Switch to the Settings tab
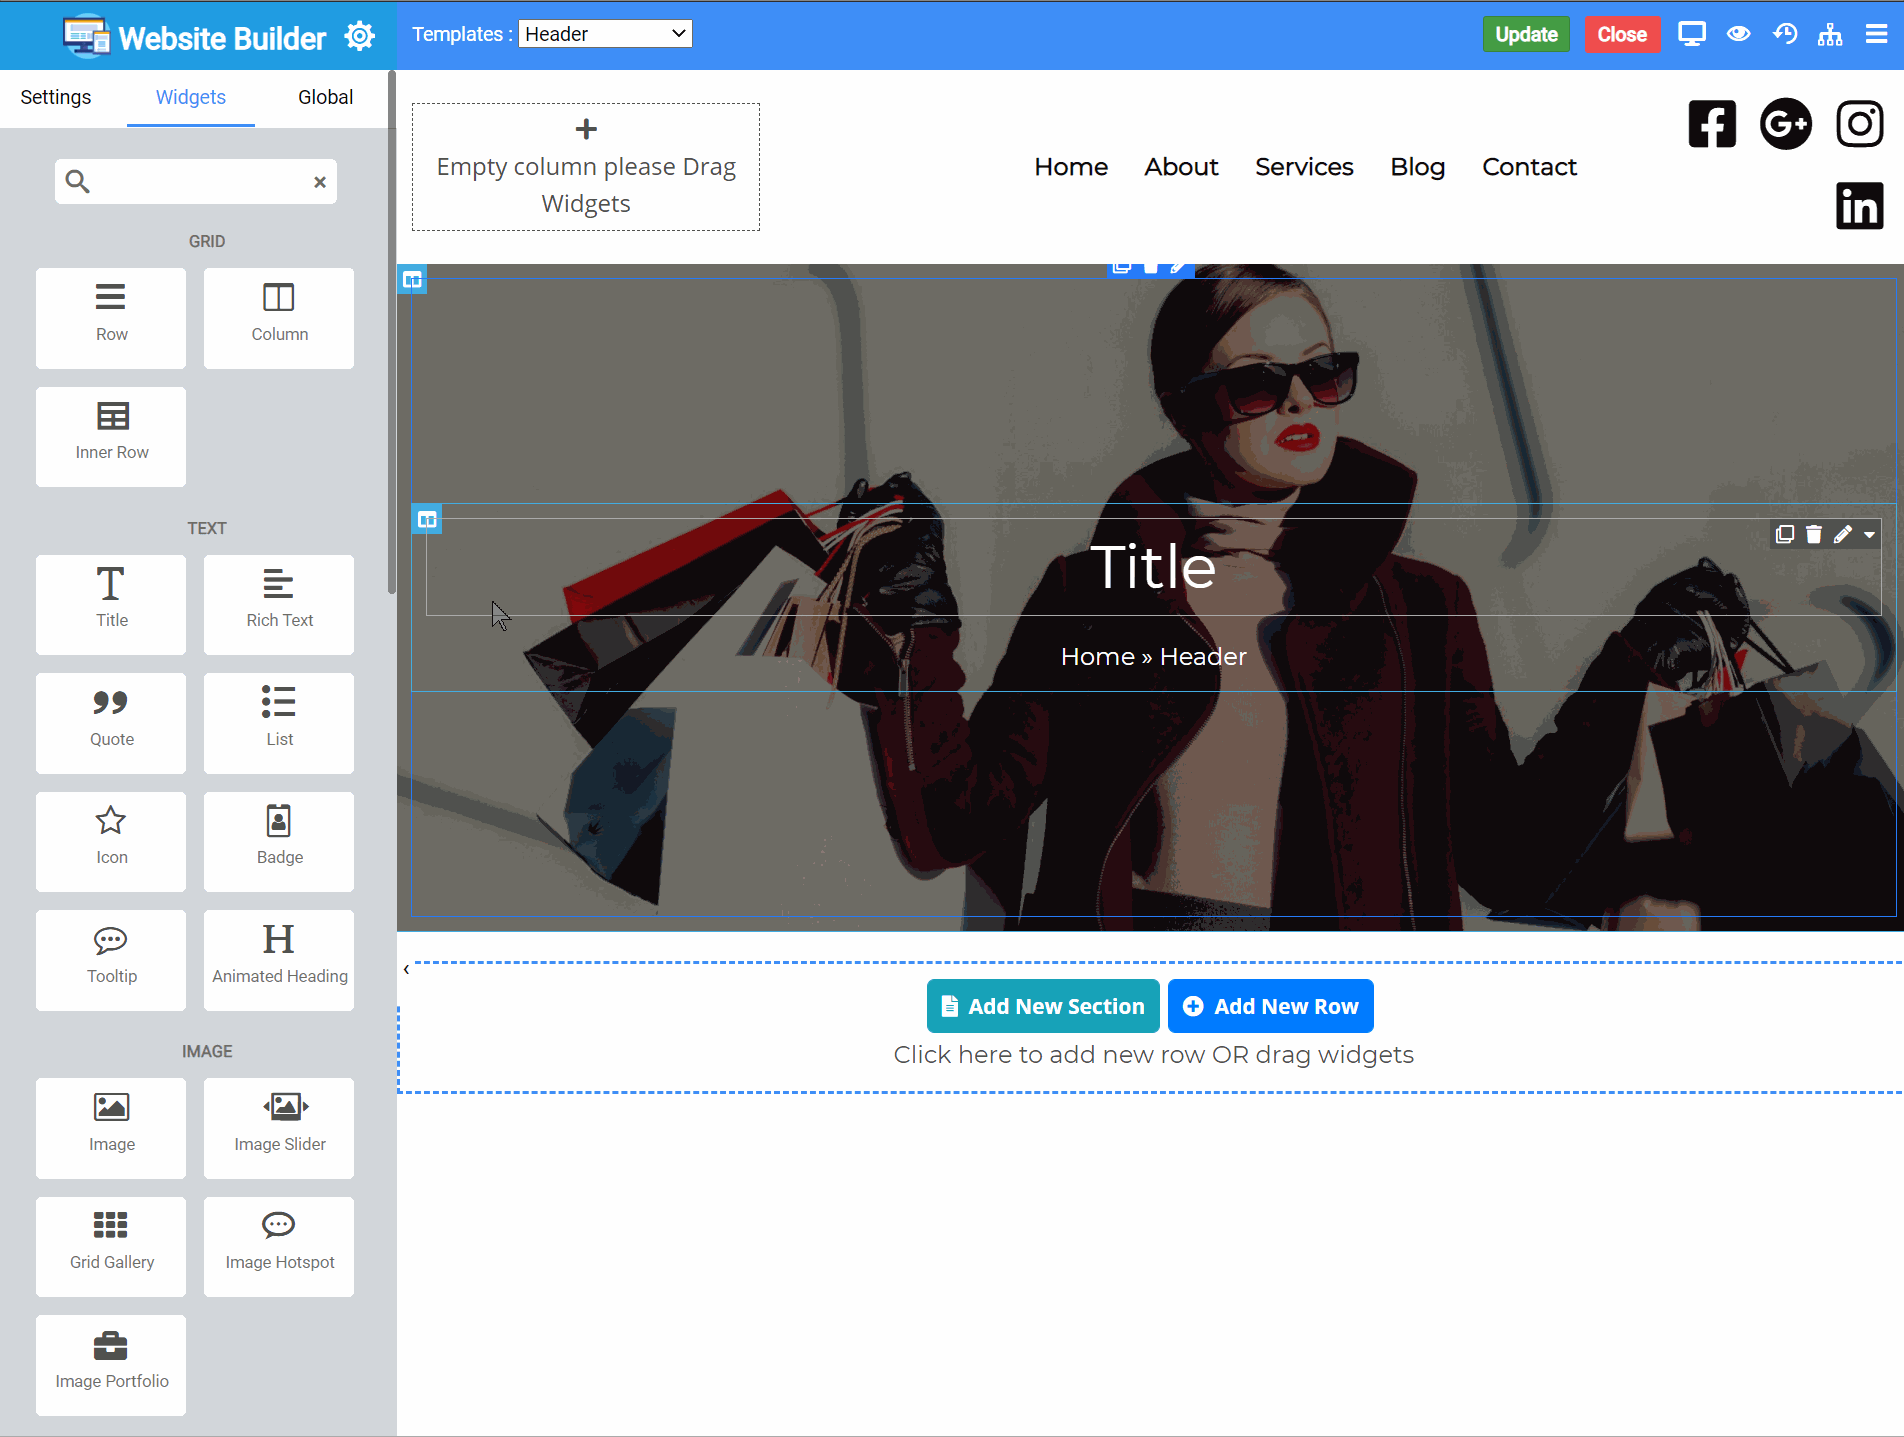Screen dimensions: 1904x1437 [x=56, y=97]
